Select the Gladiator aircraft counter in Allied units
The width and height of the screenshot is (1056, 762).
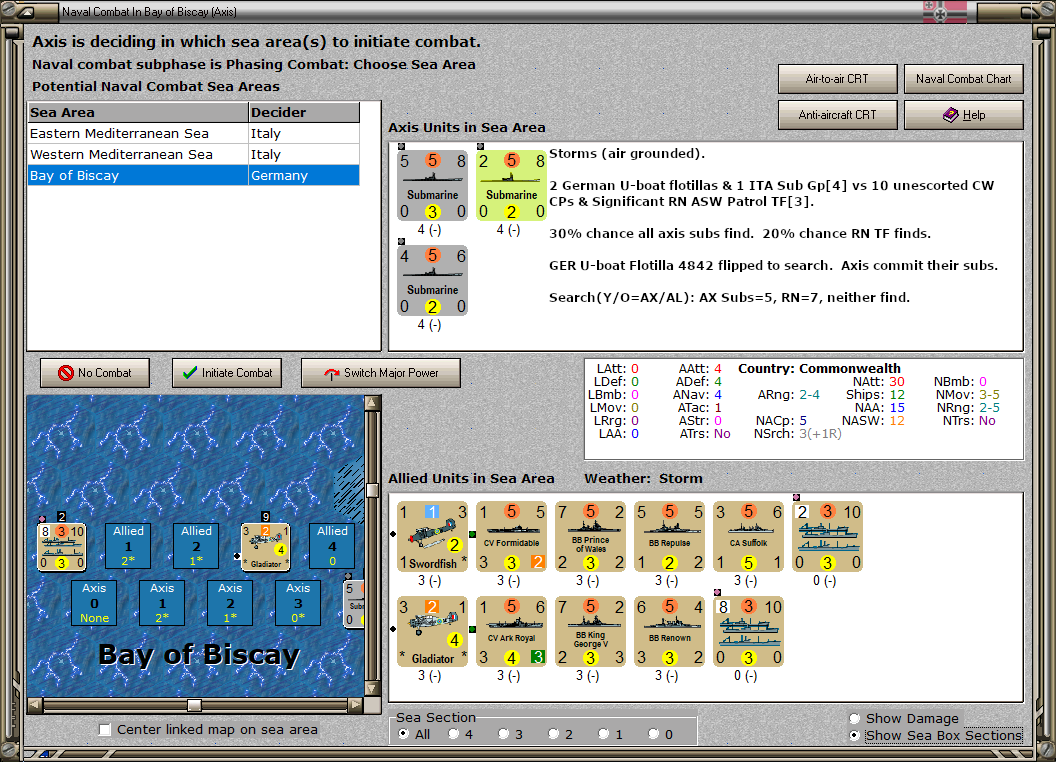click(432, 631)
